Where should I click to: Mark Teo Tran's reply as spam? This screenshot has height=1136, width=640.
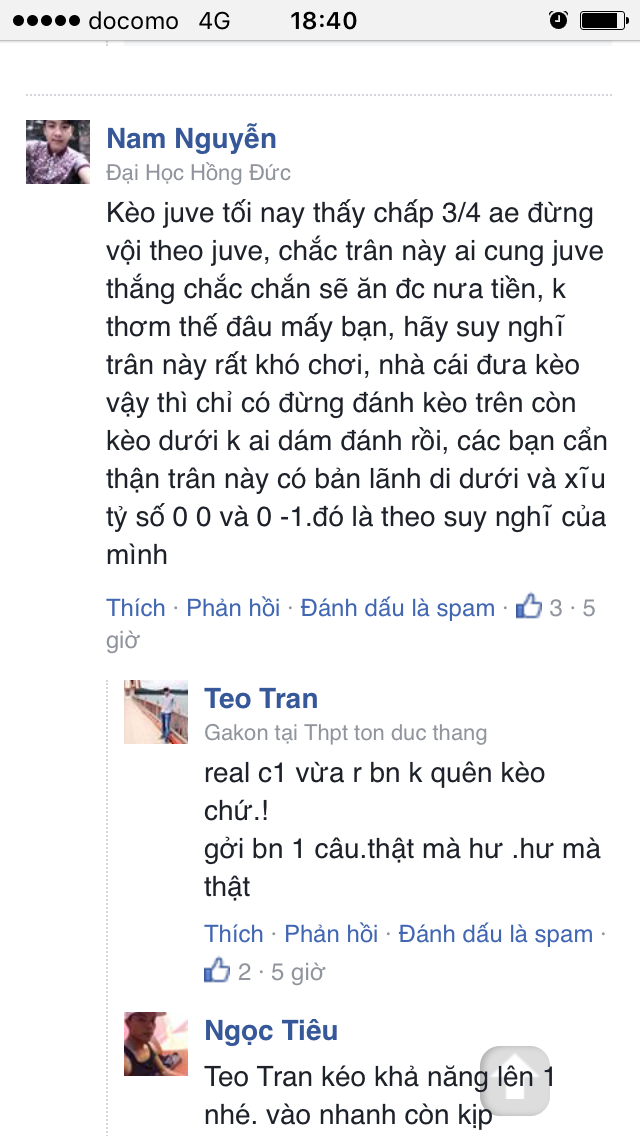pyautogui.click(x=496, y=933)
